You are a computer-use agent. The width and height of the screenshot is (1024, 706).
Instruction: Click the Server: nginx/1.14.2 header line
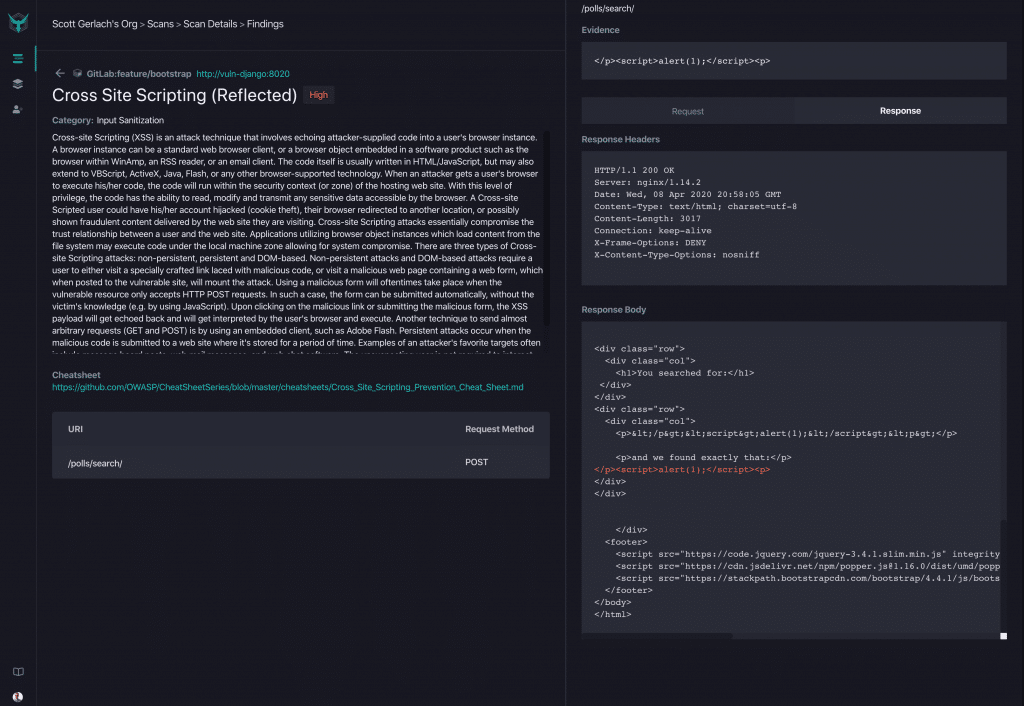point(647,182)
